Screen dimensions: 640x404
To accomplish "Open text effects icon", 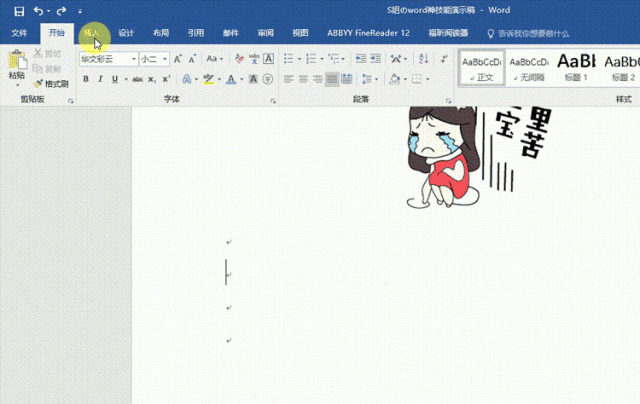I will (x=187, y=79).
